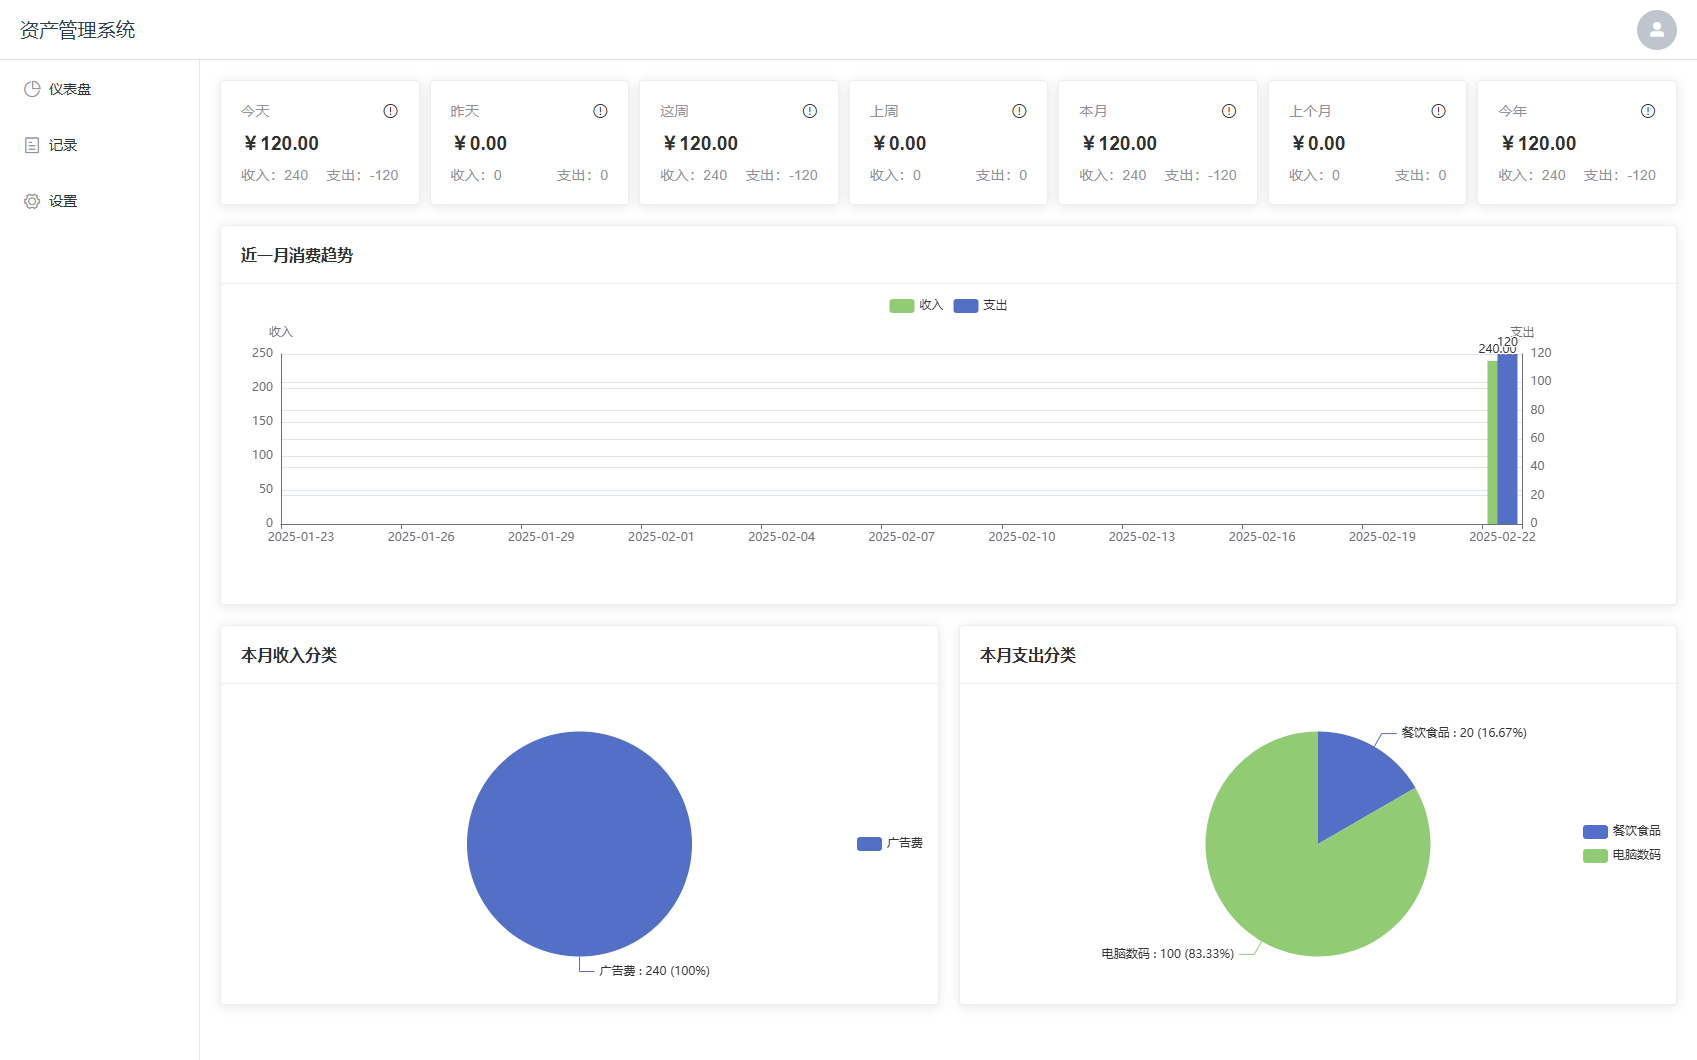
Task: Click the 电脑数码 : 100 (83.33%) label
Action: tap(1168, 954)
